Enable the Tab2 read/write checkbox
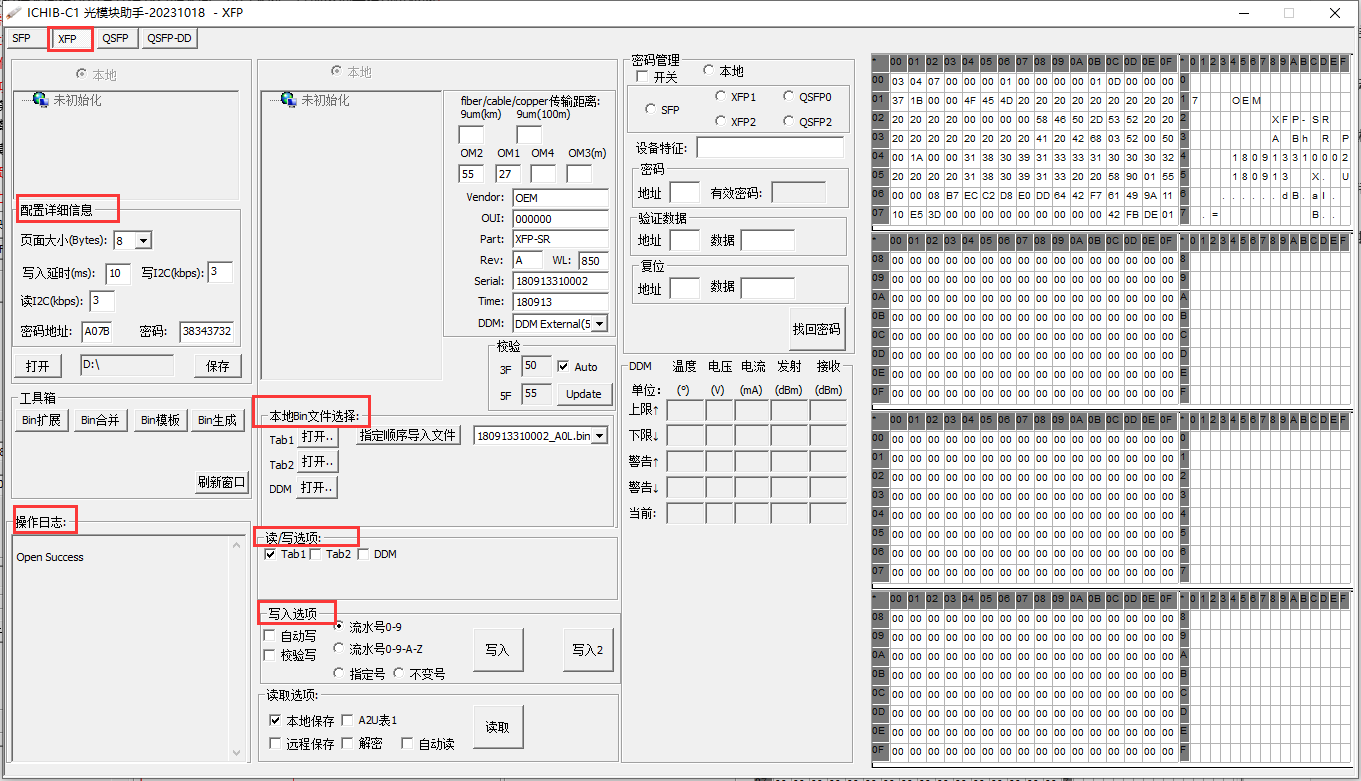Image resolution: width=1361 pixels, height=781 pixels. tap(316, 554)
